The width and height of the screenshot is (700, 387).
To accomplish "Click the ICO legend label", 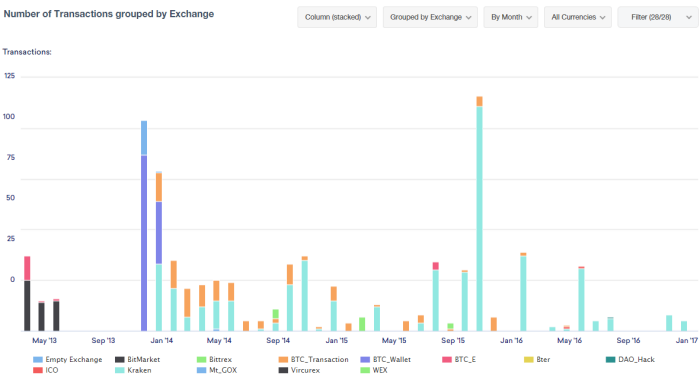I will pos(52,370).
